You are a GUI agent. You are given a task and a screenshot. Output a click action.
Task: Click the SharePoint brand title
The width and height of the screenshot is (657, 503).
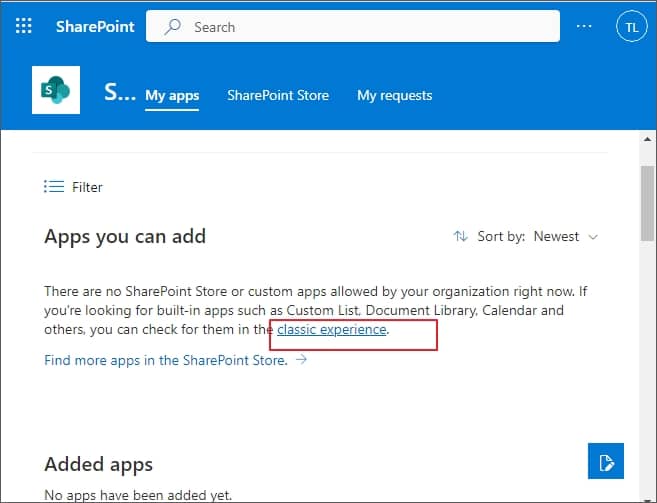95,26
